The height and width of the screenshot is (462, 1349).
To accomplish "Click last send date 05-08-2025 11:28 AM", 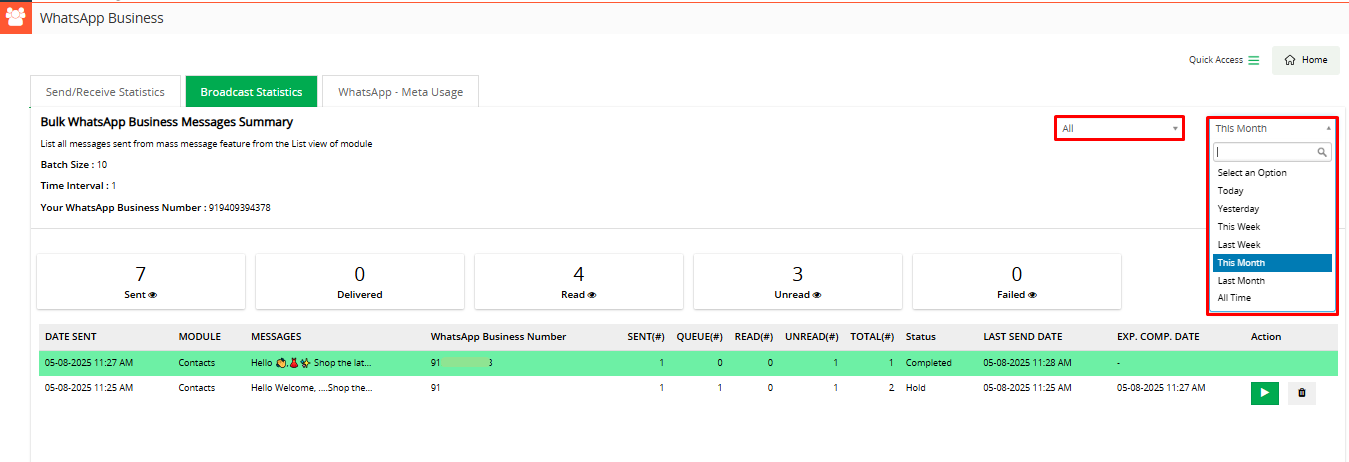I will [1027, 363].
